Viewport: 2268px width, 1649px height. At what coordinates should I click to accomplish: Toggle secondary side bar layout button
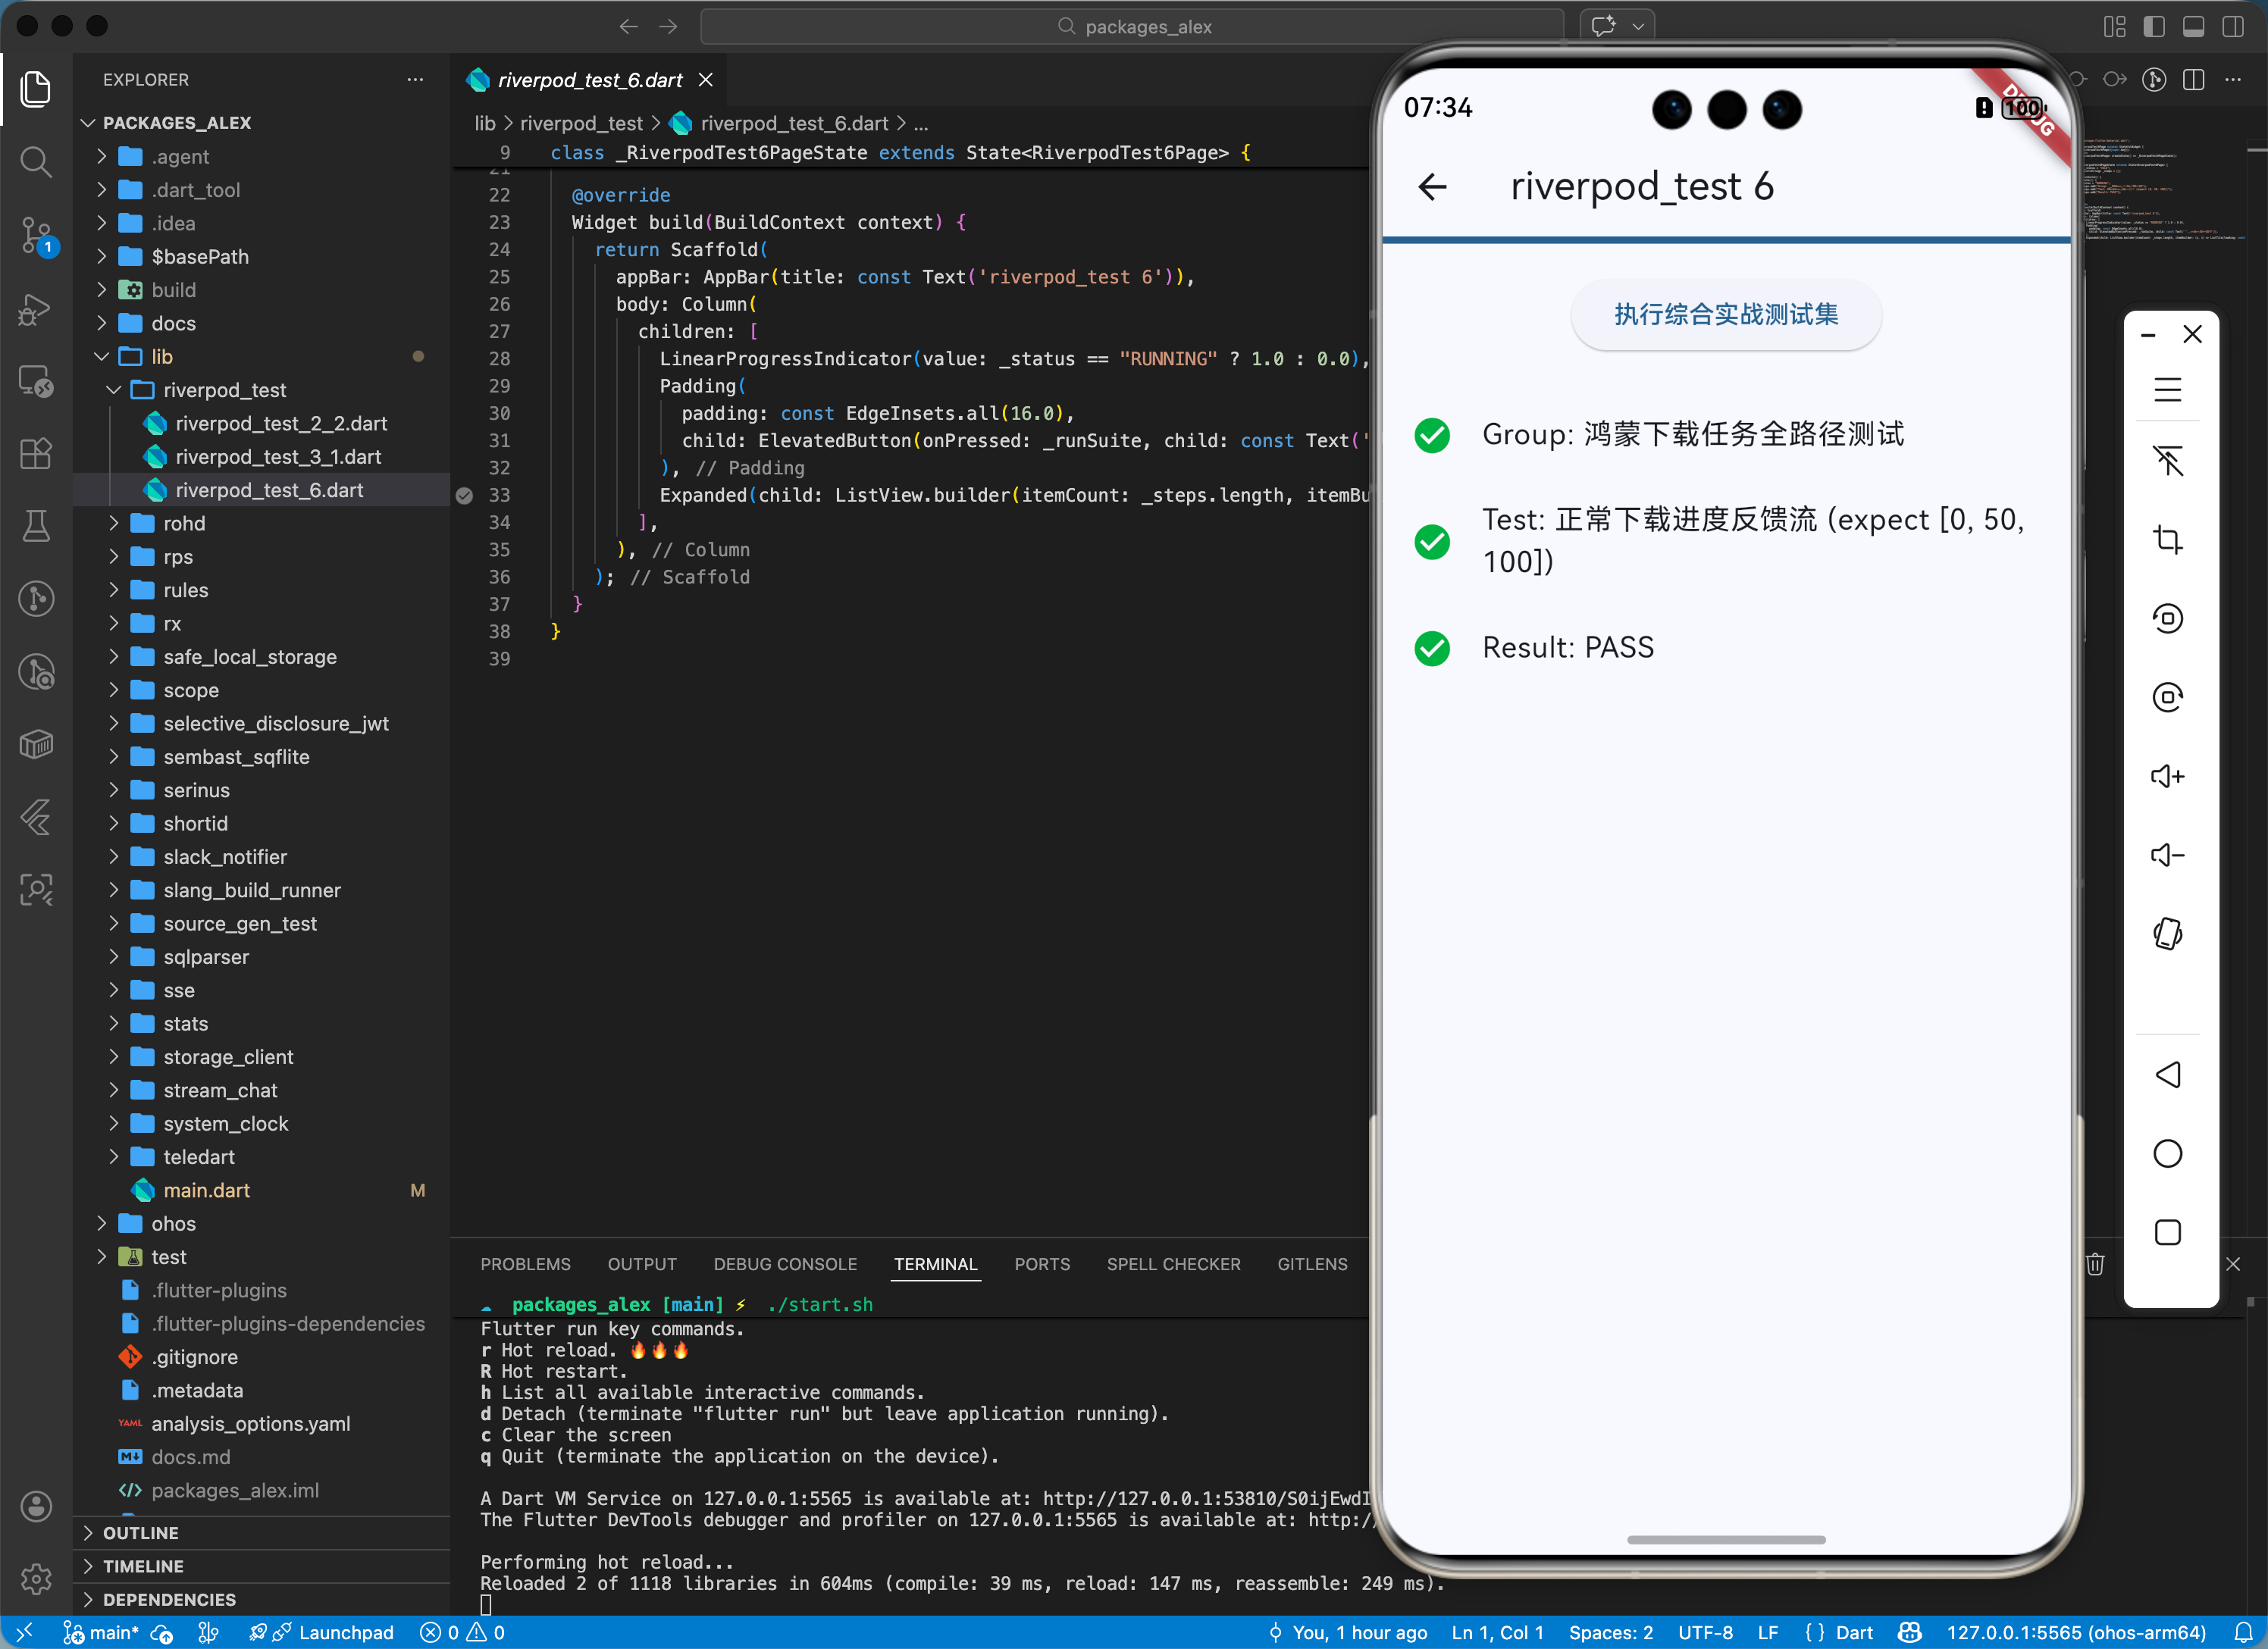pos(2232,26)
